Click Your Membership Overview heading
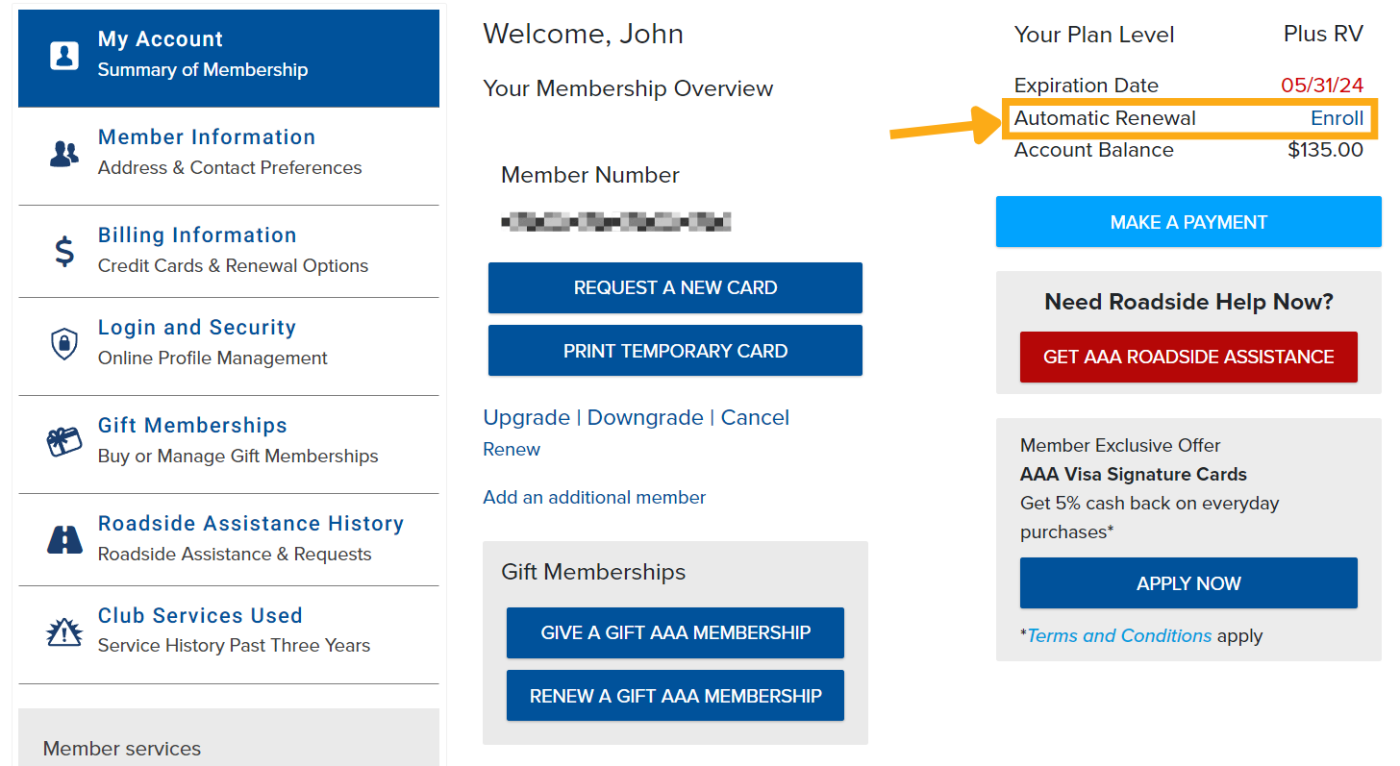 tap(628, 88)
